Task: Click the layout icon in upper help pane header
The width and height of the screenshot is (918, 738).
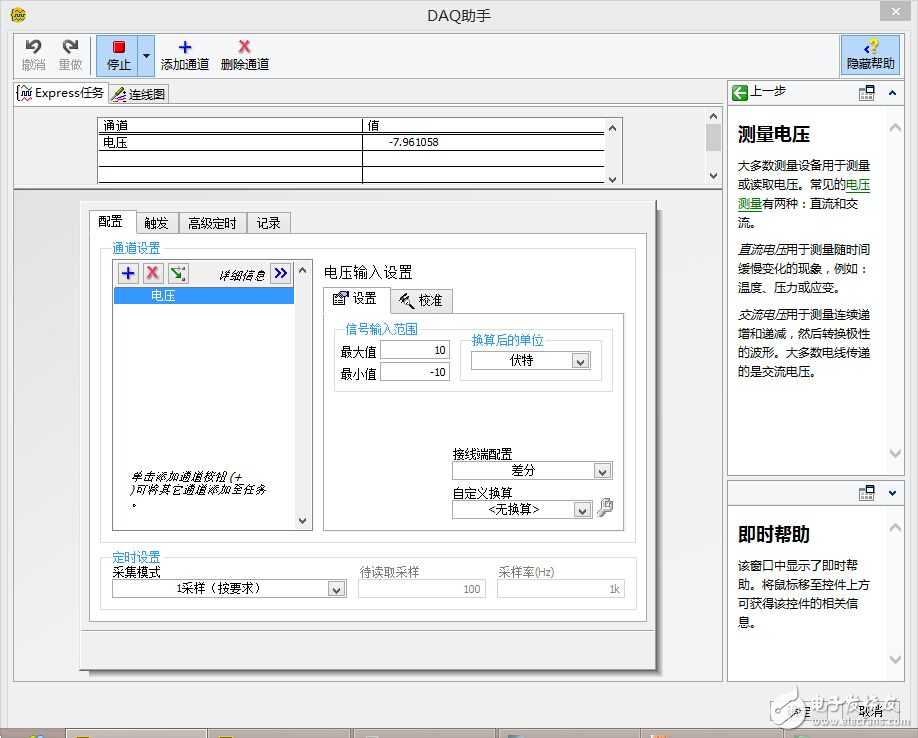Action: [866, 92]
